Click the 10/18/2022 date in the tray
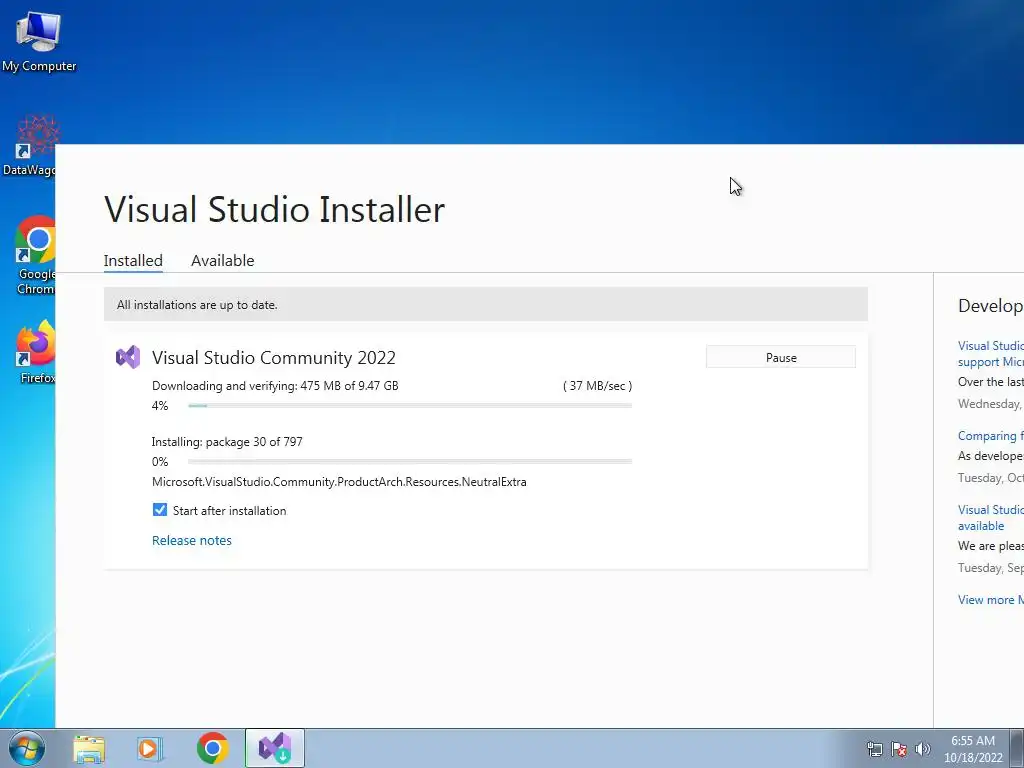The image size is (1024, 768). [x=973, y=758]
